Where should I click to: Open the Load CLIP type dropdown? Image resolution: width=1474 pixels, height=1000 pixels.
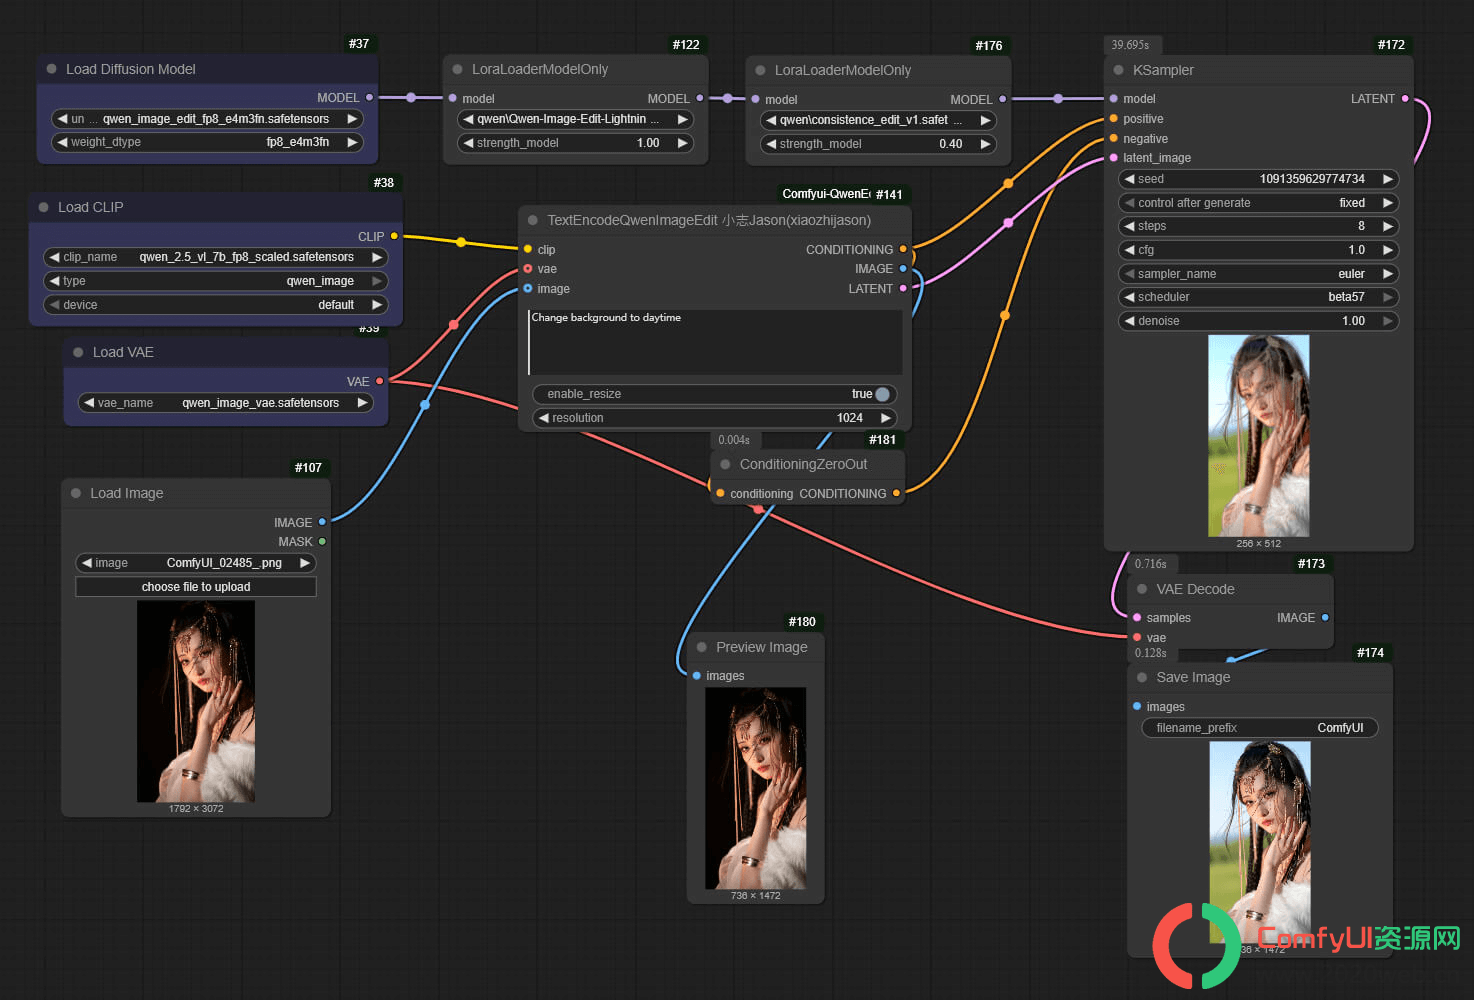click(x=216, y=281)
